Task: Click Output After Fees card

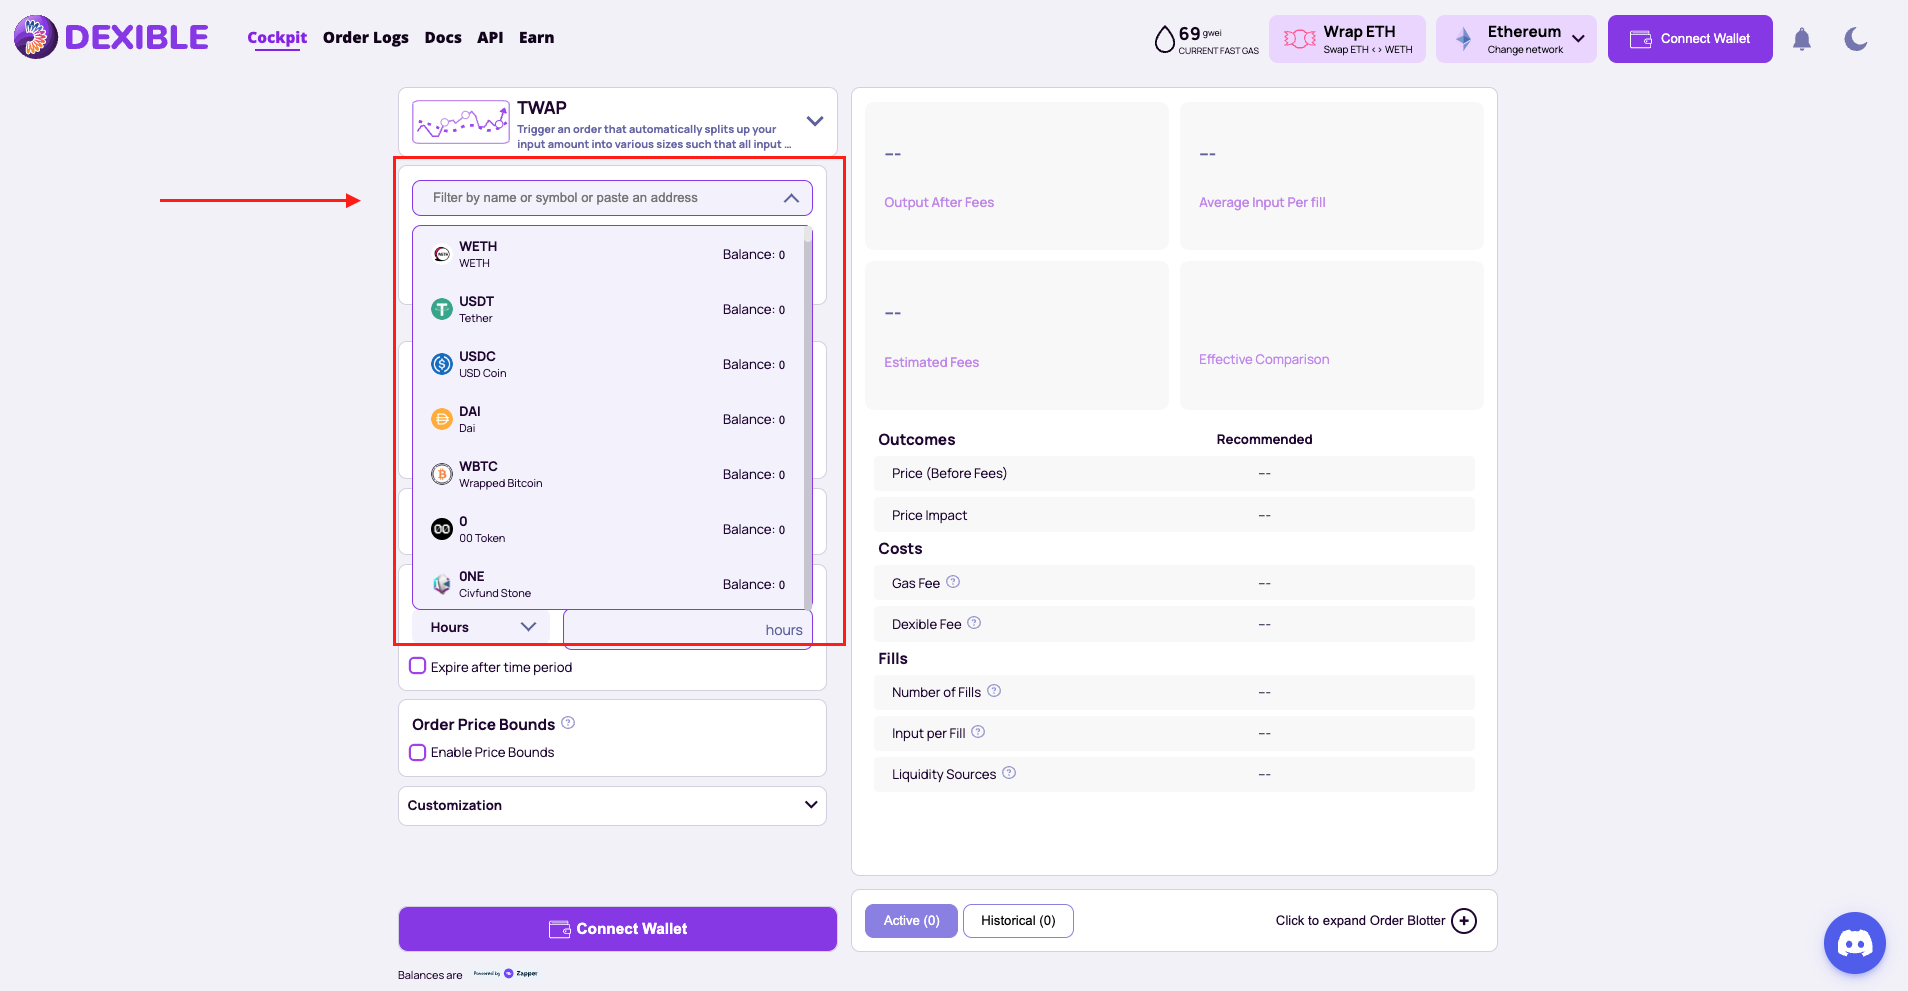Action: tap(1017, 176)
